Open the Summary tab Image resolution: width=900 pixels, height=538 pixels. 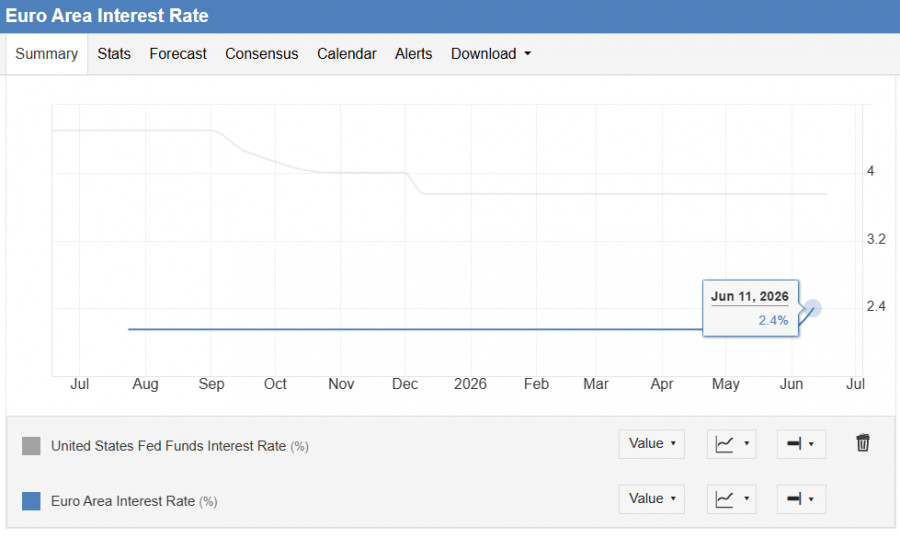46,54
